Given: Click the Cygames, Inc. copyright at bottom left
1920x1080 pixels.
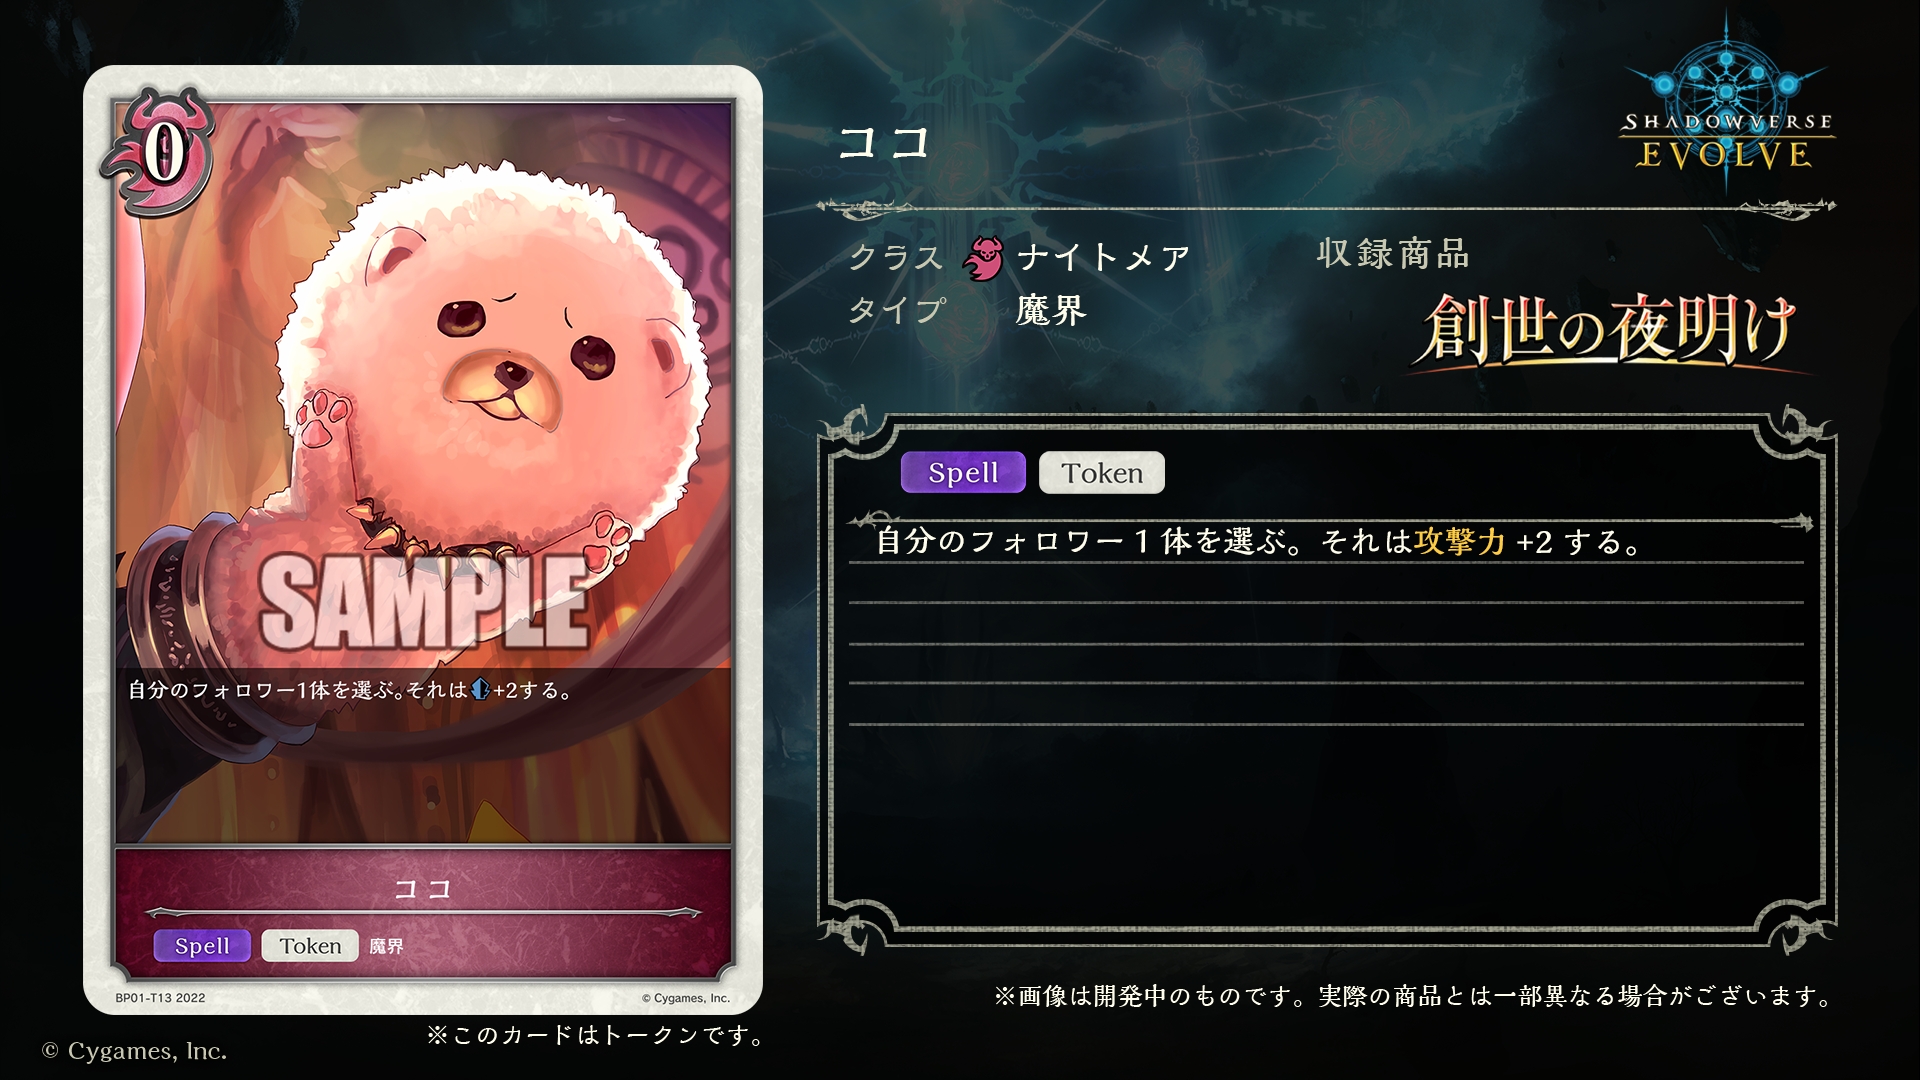Looking at the screenshot, I should coord(134,1051).
